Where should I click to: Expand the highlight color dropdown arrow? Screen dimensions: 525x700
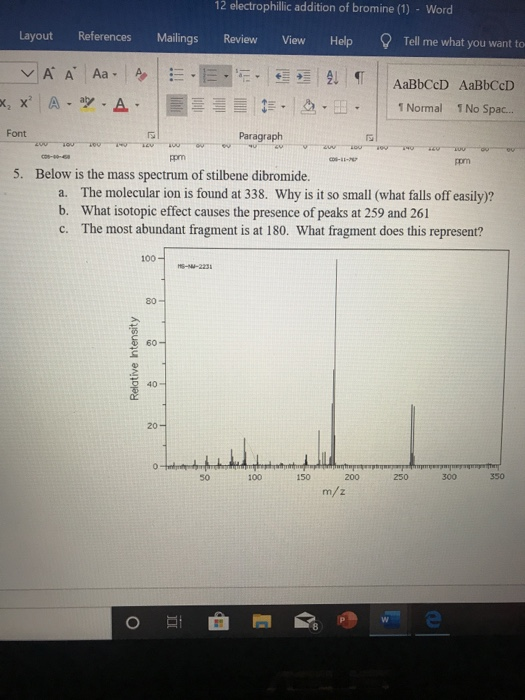pyautogui.click(x=103, y=105)
